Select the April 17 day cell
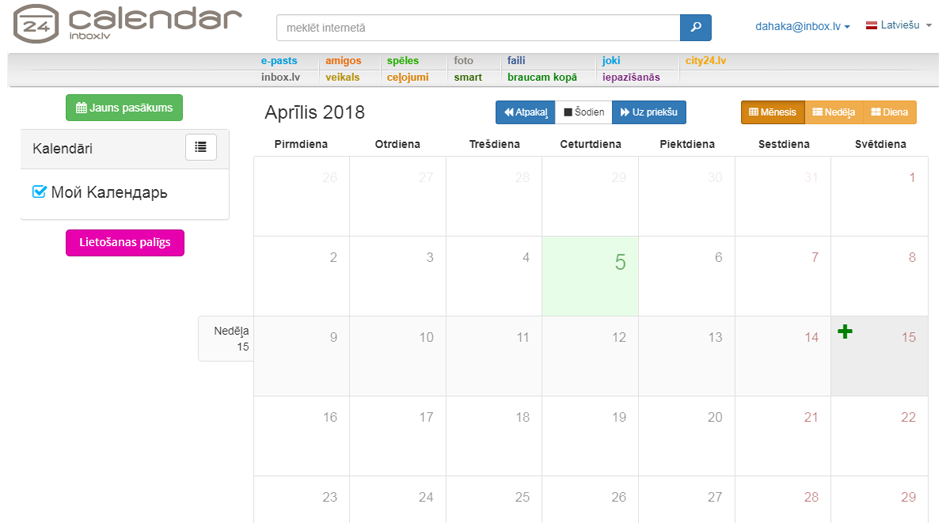Viewport: 950px width, 524px height. point(397,436)
